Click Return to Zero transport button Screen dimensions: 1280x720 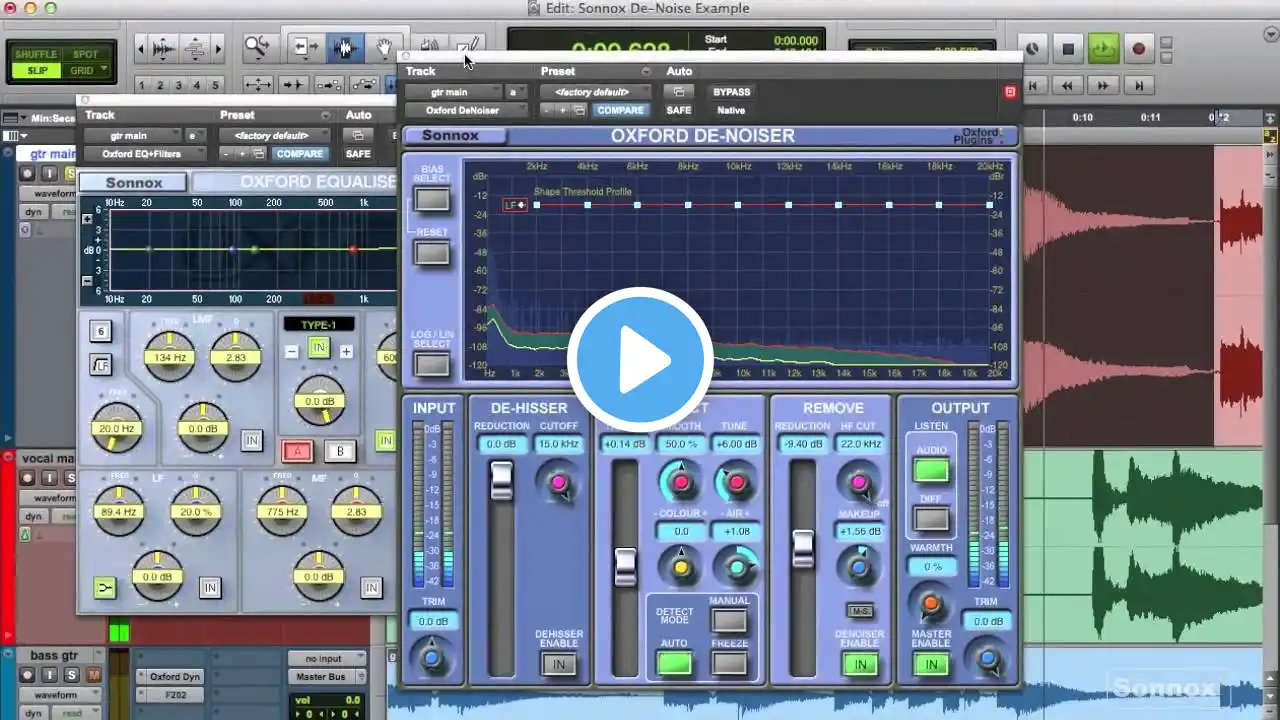pyautogui.click(x=1035, y=86)
